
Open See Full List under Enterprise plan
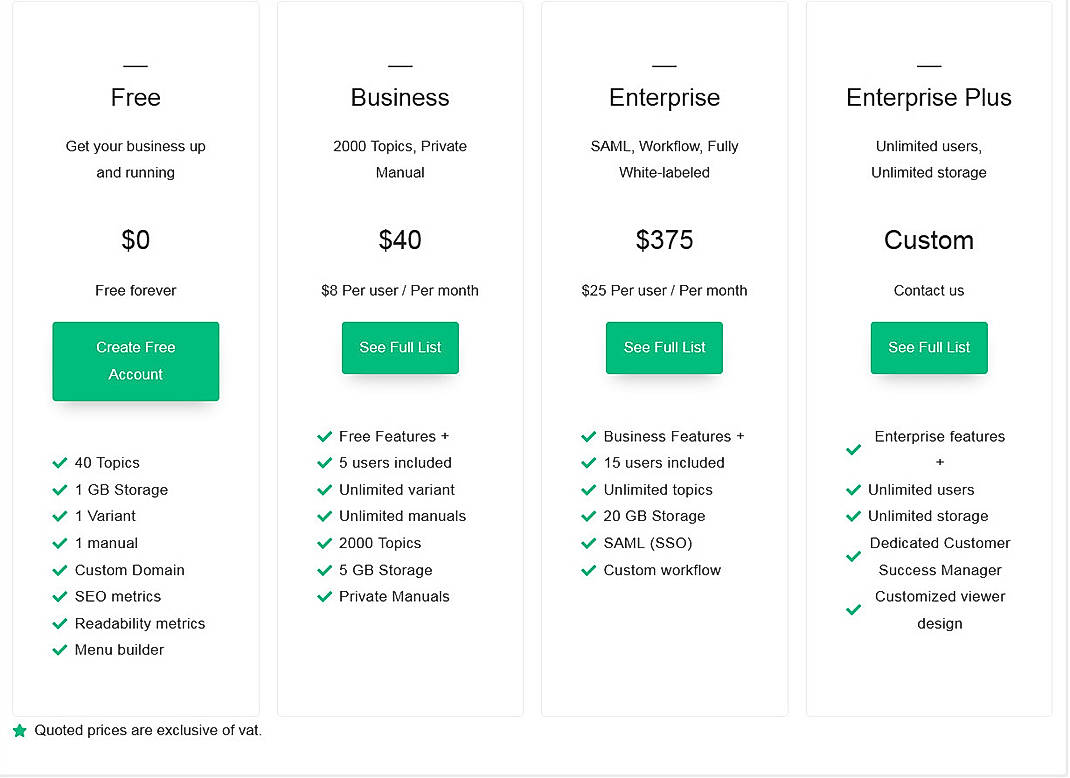(x=664, y=347)
